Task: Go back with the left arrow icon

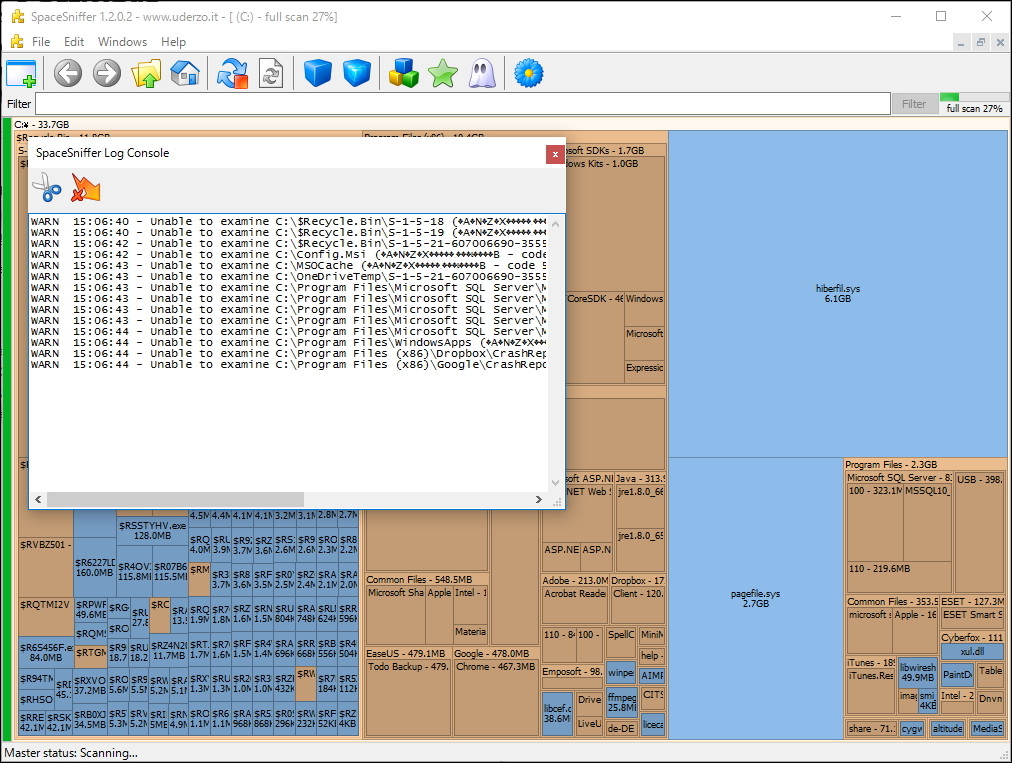Action: point(68,73)
